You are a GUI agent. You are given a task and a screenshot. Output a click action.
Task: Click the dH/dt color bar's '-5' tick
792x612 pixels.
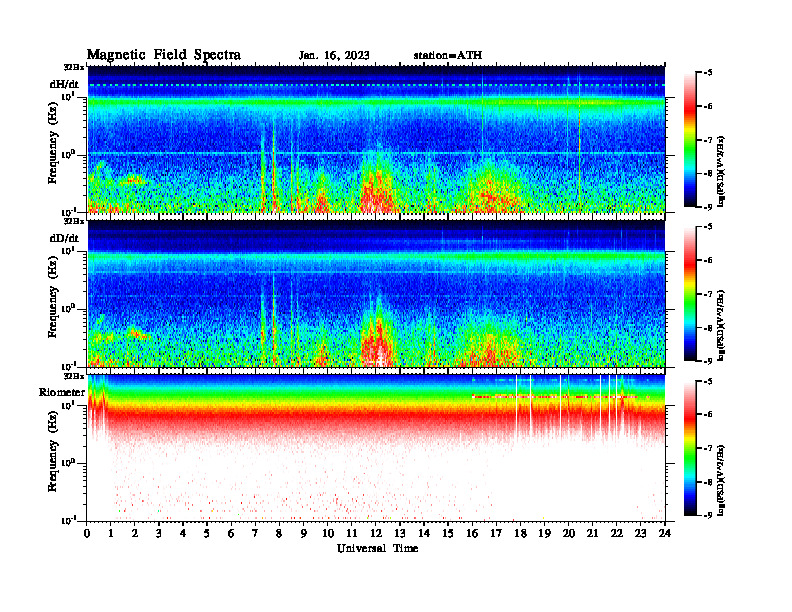[x=709, y=73]
